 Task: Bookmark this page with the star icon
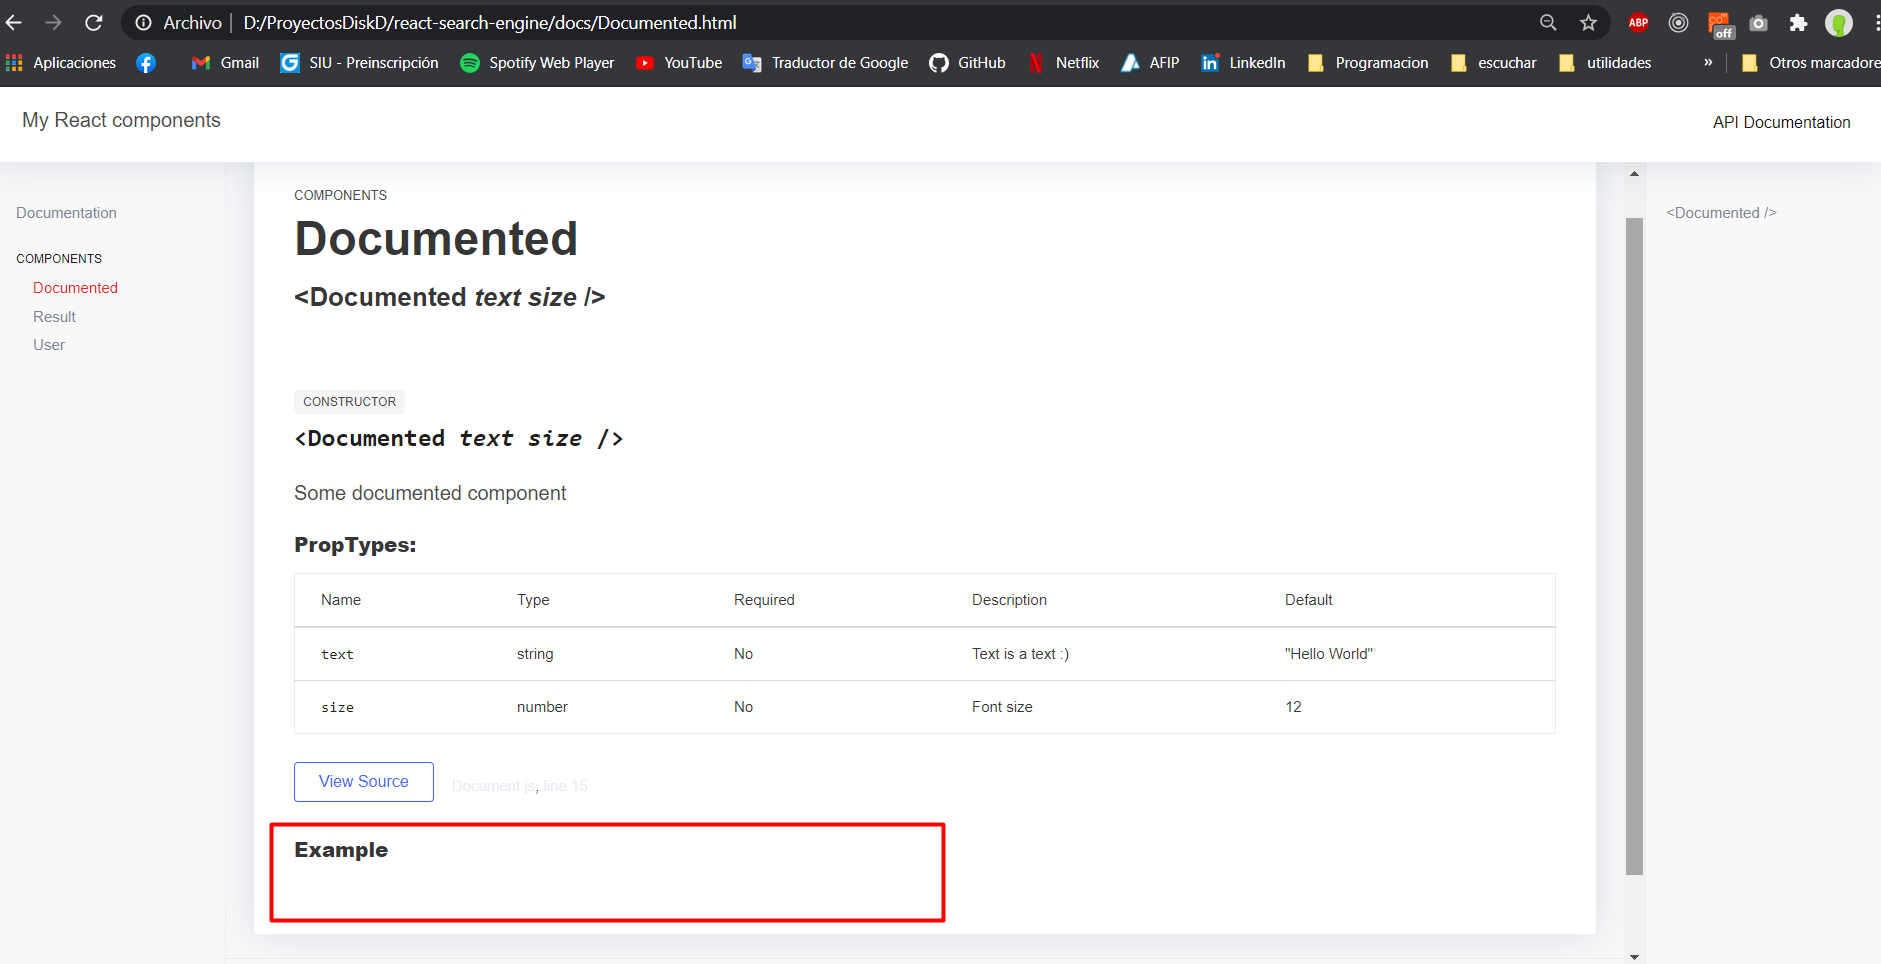[x=1587, y=22]
